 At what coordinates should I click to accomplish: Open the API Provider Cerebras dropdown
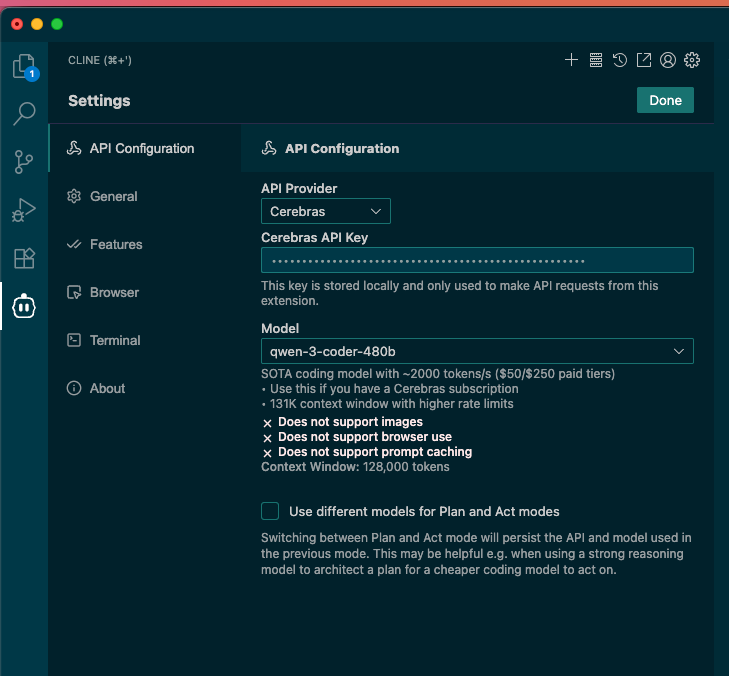[326, 211]
